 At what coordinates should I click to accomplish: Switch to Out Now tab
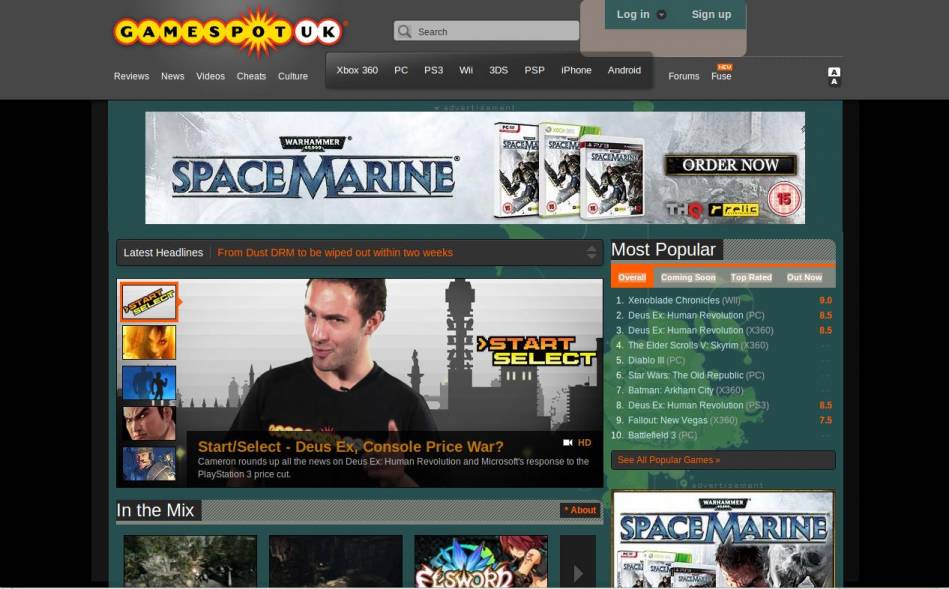pos(804,277)
